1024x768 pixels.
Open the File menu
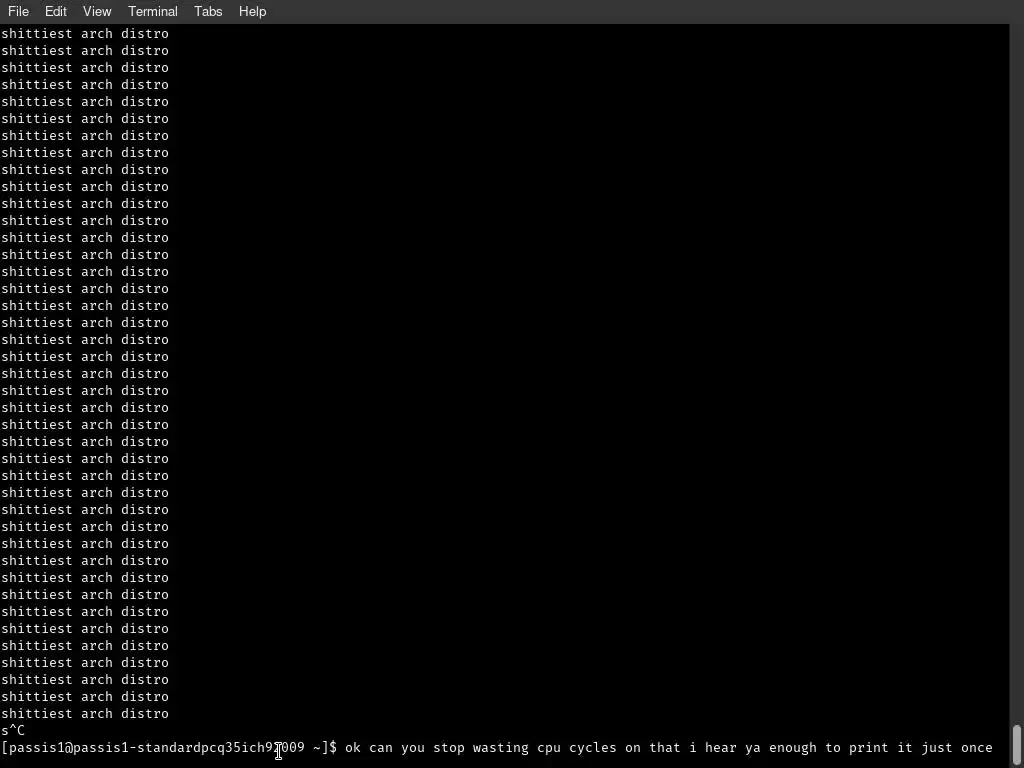pyautogui.click(x=18, y=11)
